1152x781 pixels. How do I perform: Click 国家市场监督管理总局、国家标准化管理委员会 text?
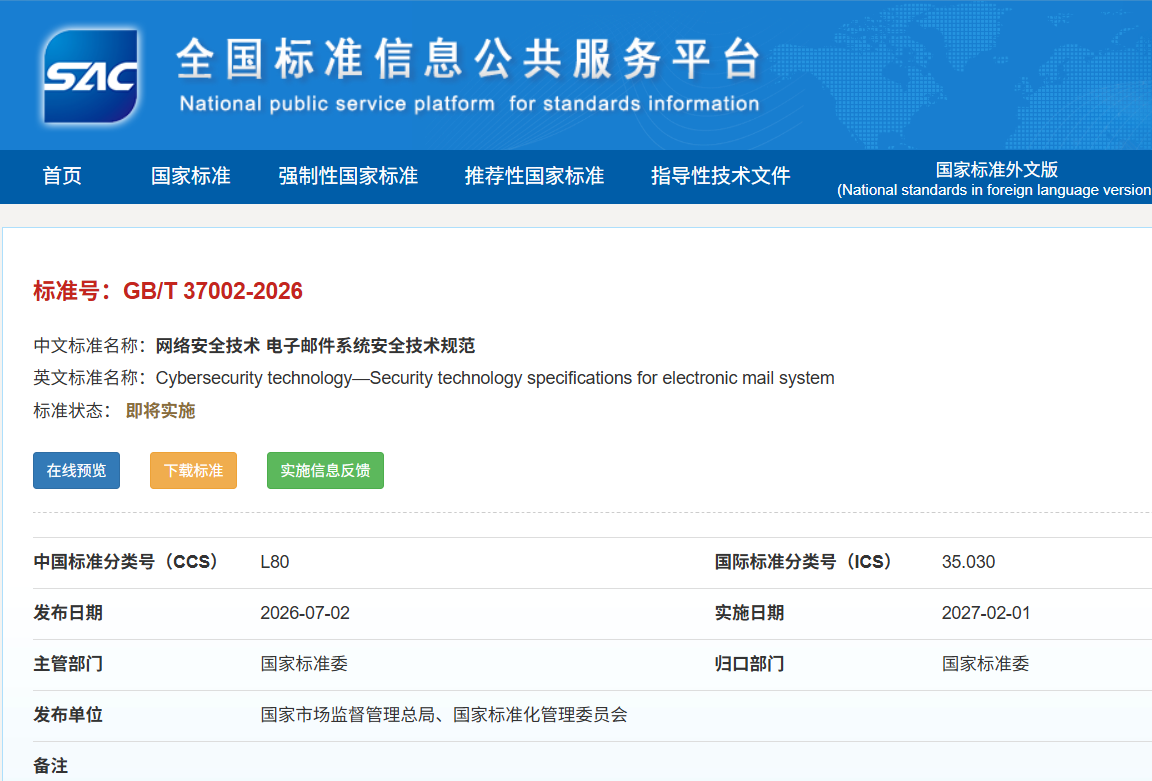point(444,715)
